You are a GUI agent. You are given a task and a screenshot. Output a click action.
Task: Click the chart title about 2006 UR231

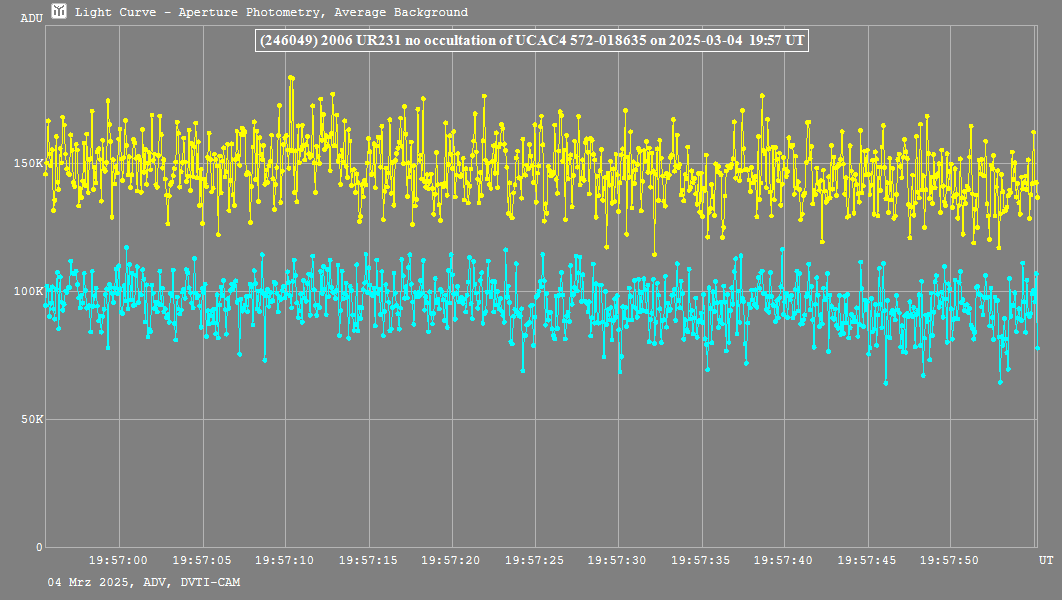531,41
